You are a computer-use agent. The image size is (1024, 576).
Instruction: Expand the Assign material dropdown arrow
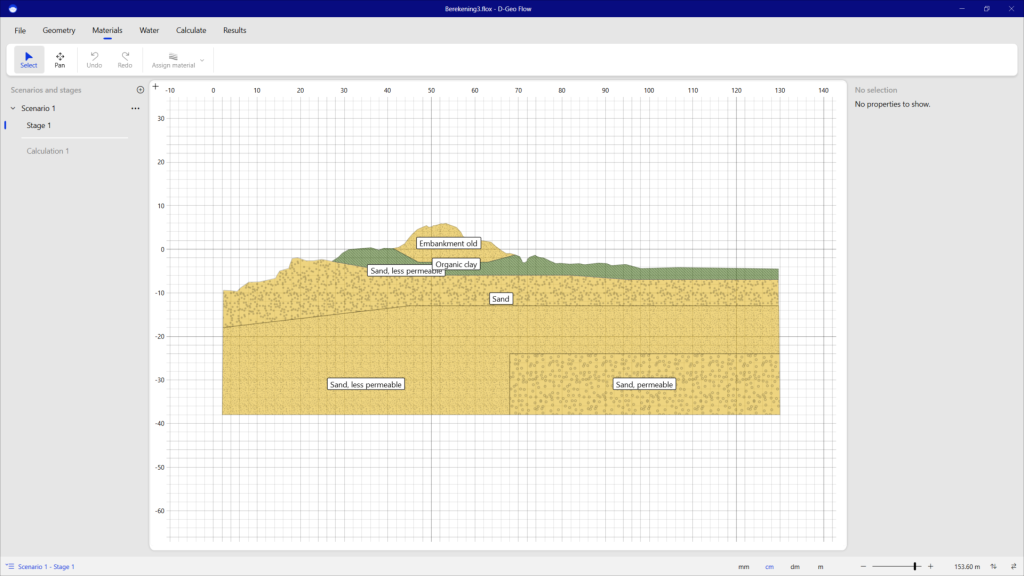point(202,60)
